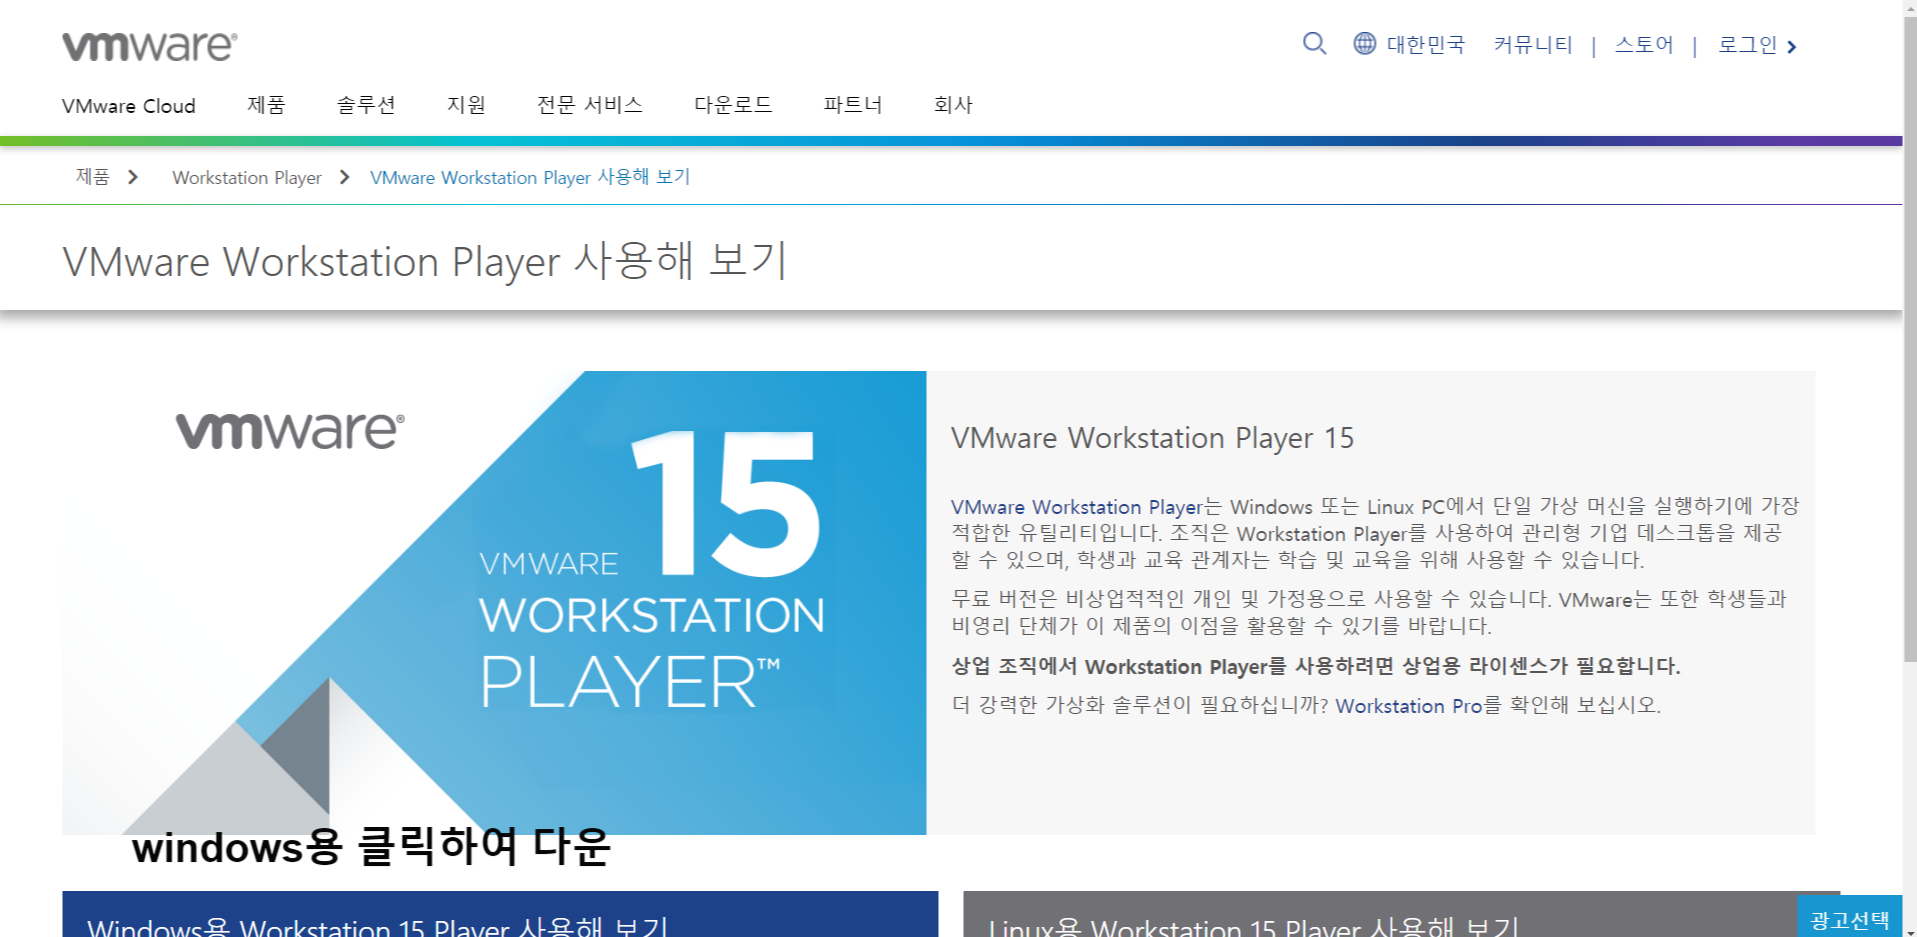The width and height of the screenshot is (1917, 937).
Task: Select 'VMware Workstation Player 15' heading text
Action: pyautogui.click(x=1152, y=438)
